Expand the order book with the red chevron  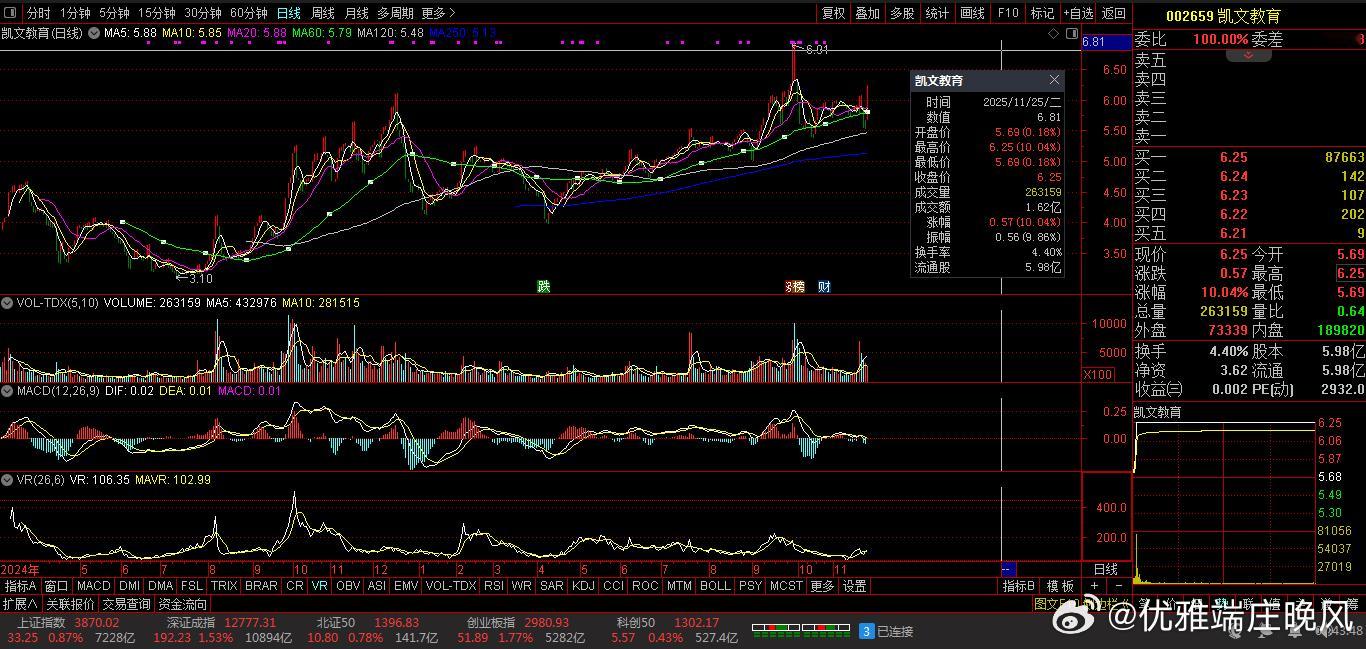[x=1248, y=55]
